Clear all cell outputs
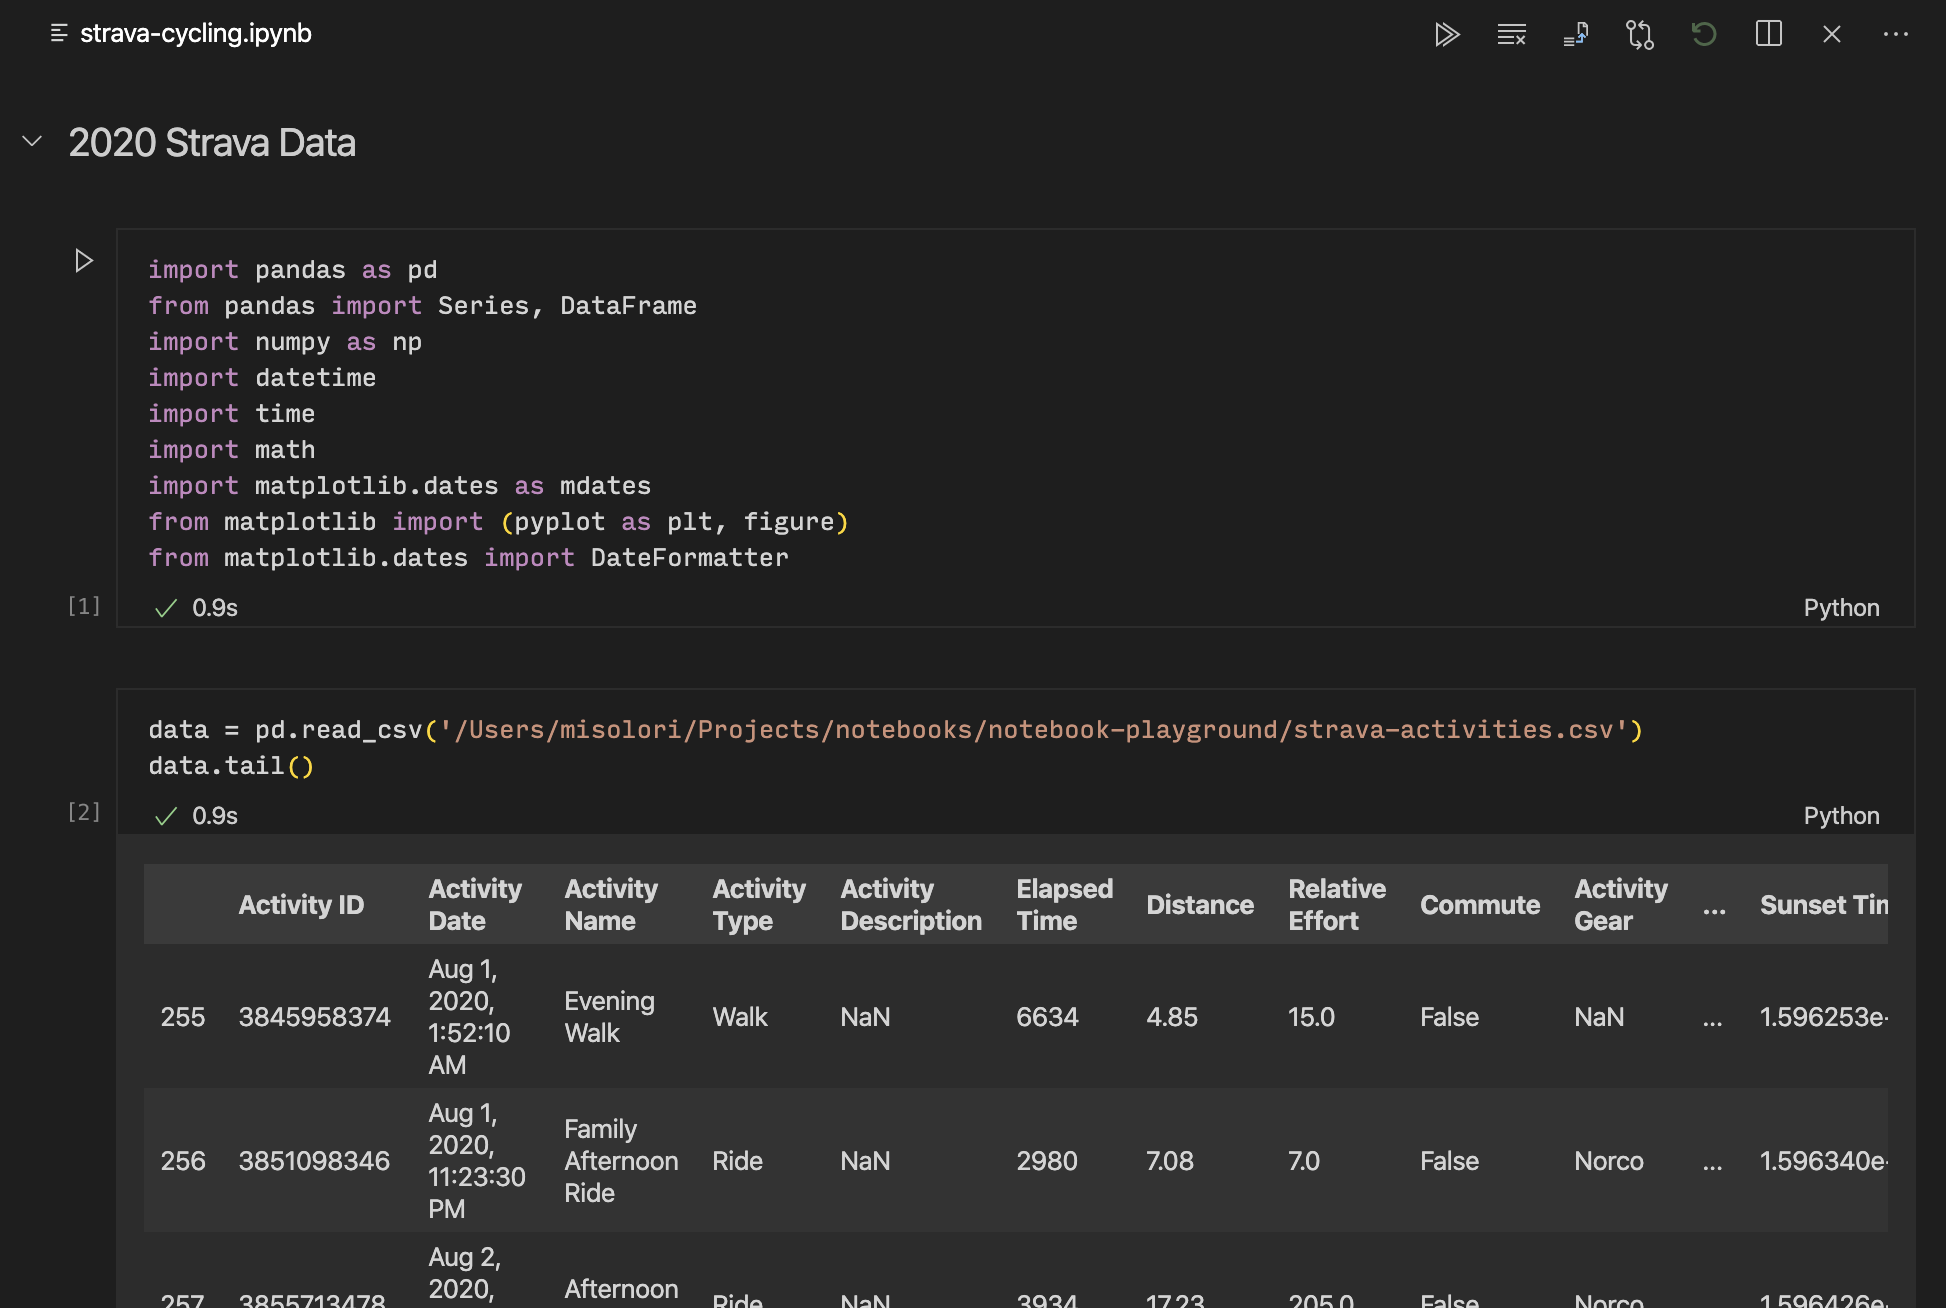 pyautogui.click(x=1512, y=34)
